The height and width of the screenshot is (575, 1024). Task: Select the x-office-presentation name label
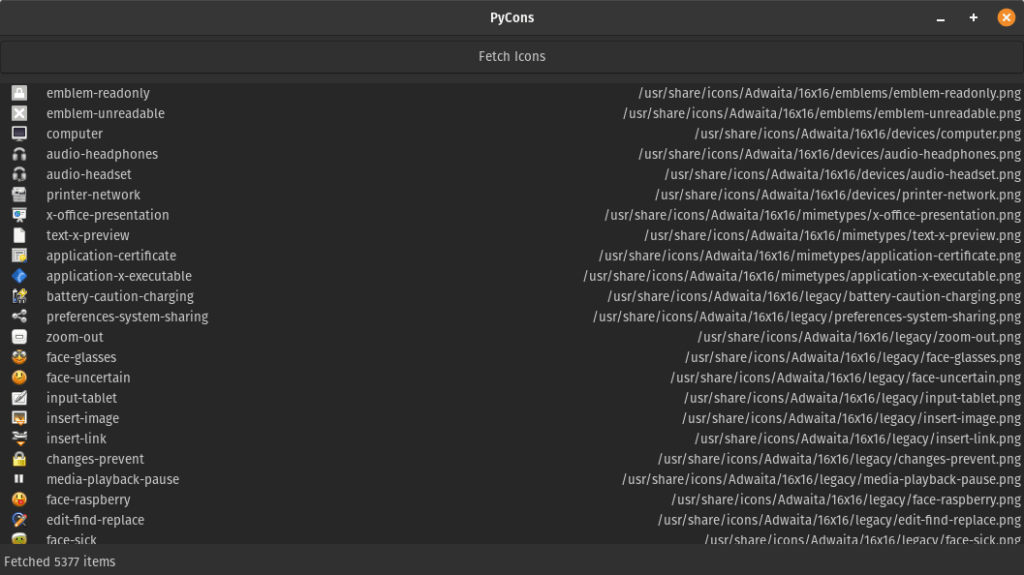107,215
